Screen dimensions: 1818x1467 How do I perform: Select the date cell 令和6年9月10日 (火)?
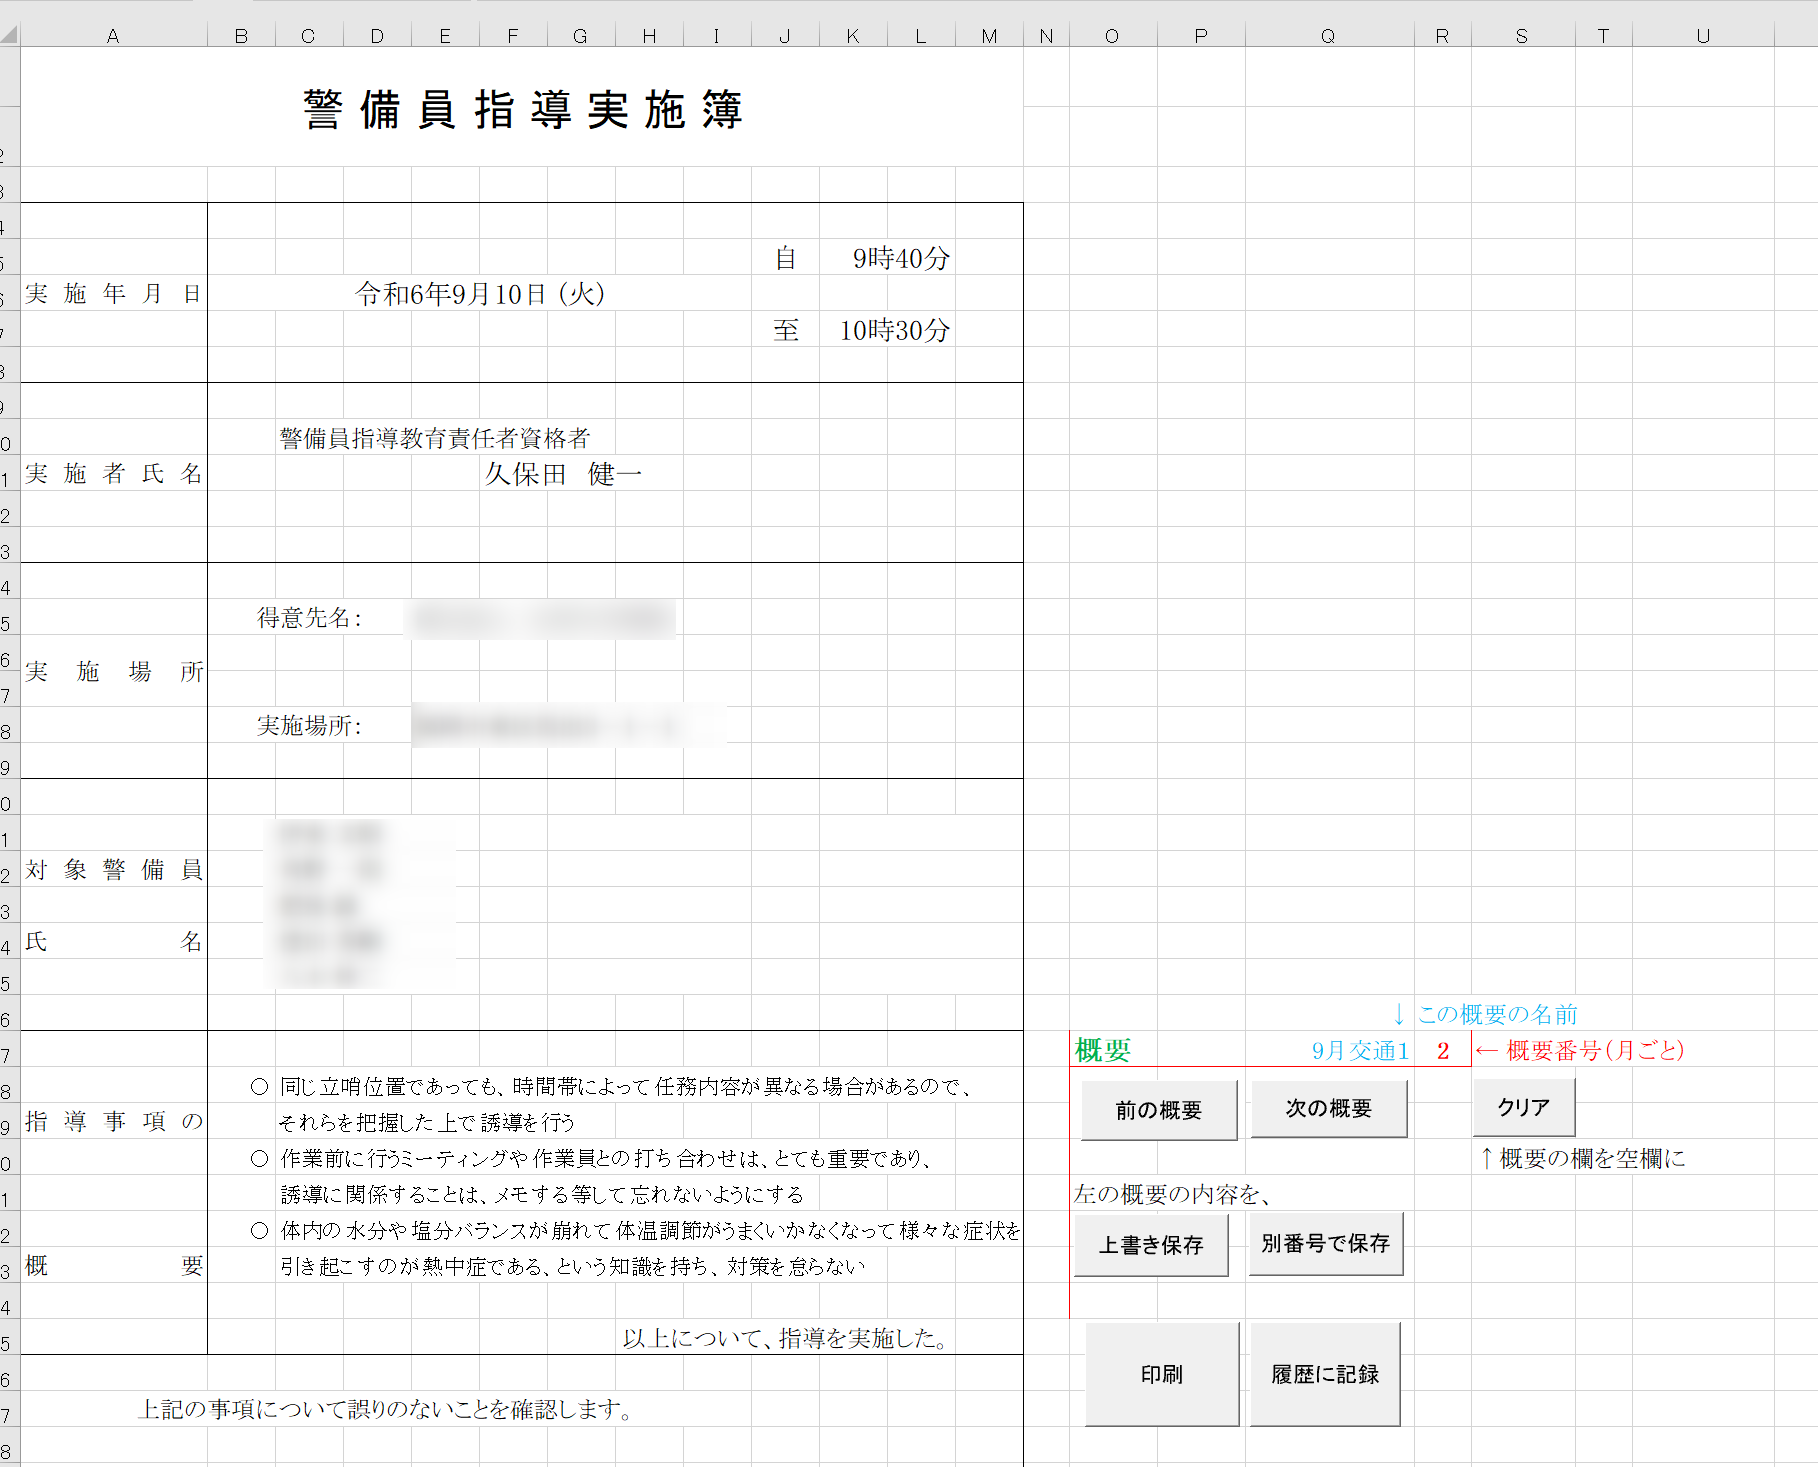[x=480, y=294]
